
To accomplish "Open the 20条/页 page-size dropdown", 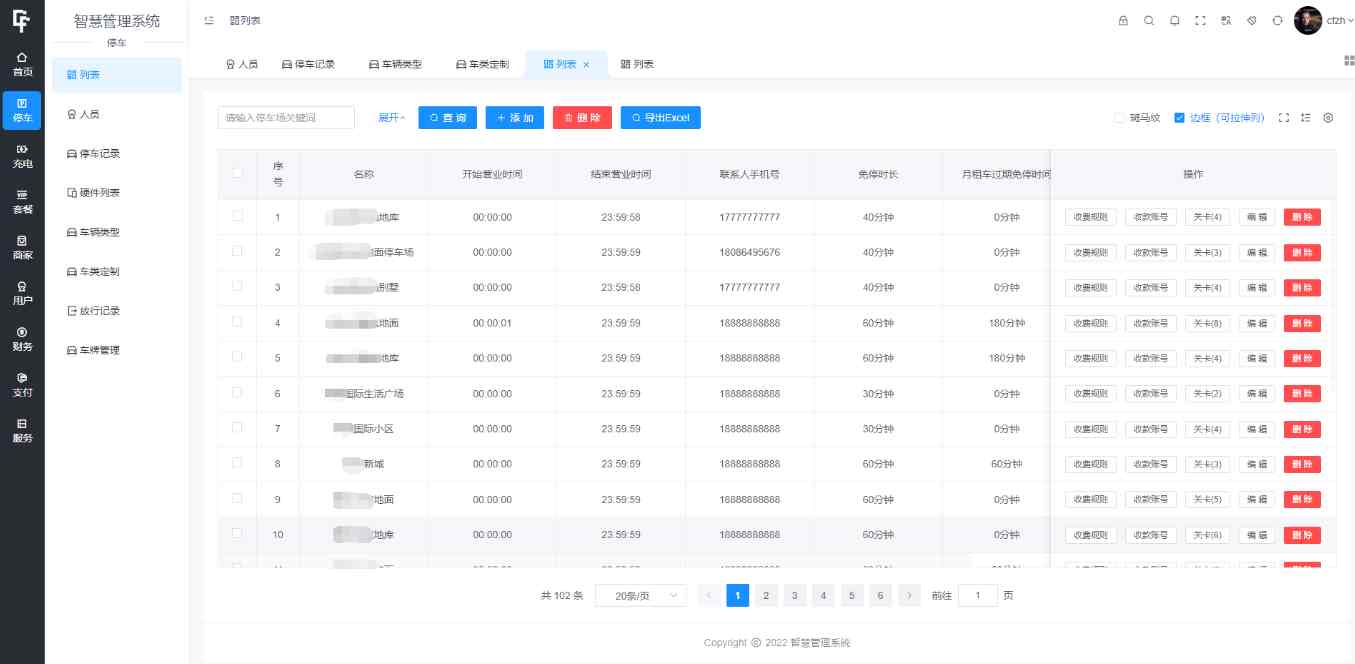I will 638,595.
